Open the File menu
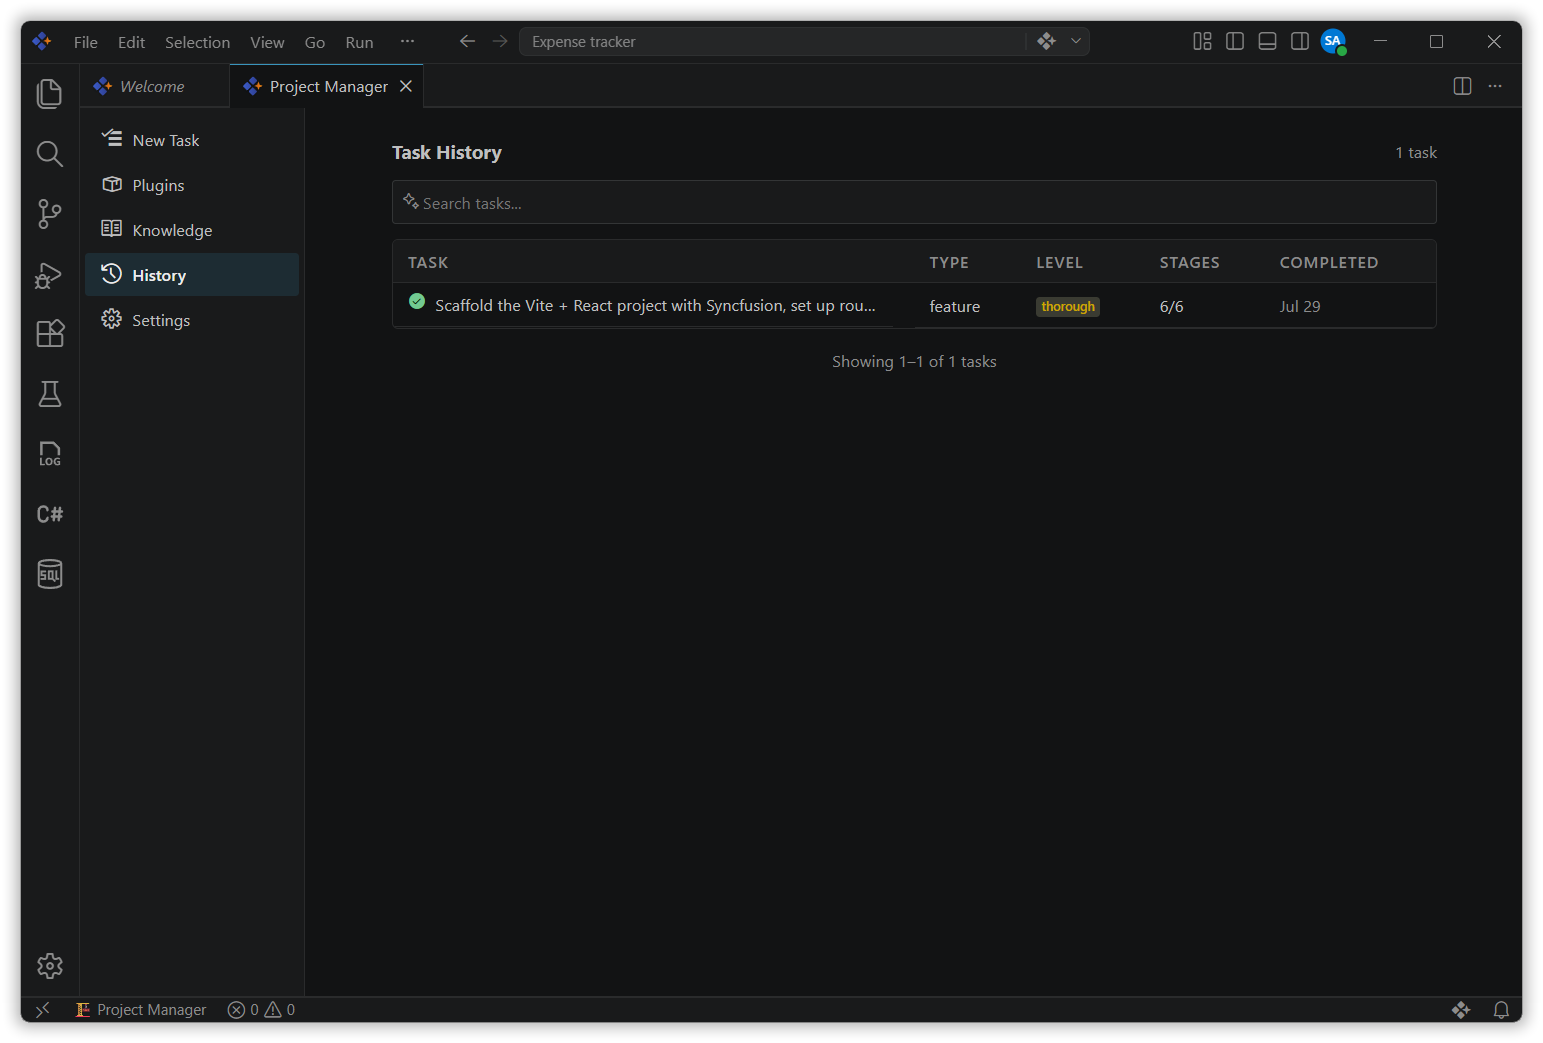The image size is (1543, 1043). point(86,42)
